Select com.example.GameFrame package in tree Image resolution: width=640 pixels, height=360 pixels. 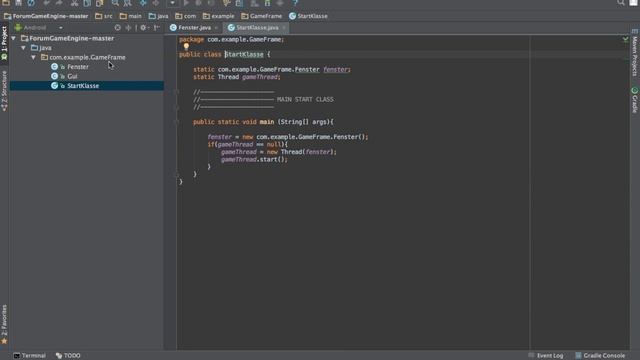87,58
